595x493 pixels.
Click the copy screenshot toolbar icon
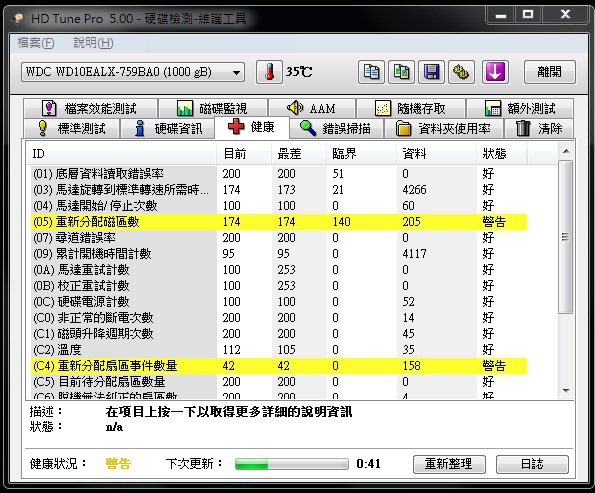(x=401, y=72)
